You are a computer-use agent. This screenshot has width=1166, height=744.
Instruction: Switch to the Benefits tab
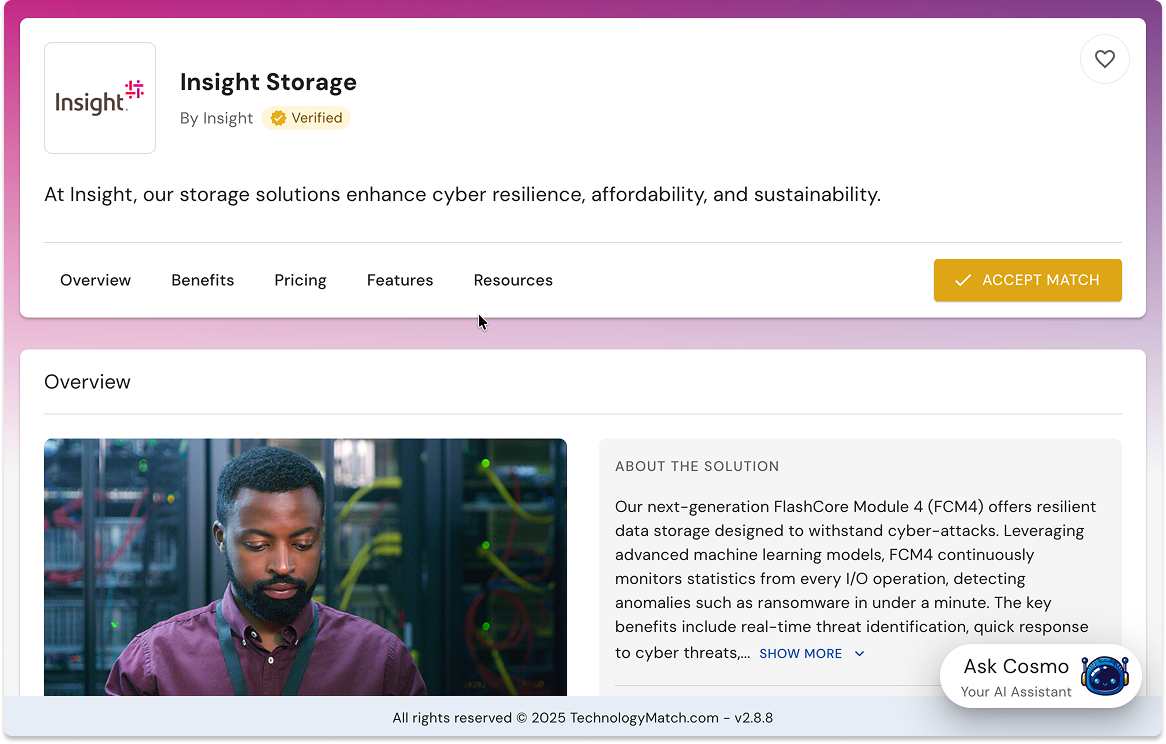point(202,280)
